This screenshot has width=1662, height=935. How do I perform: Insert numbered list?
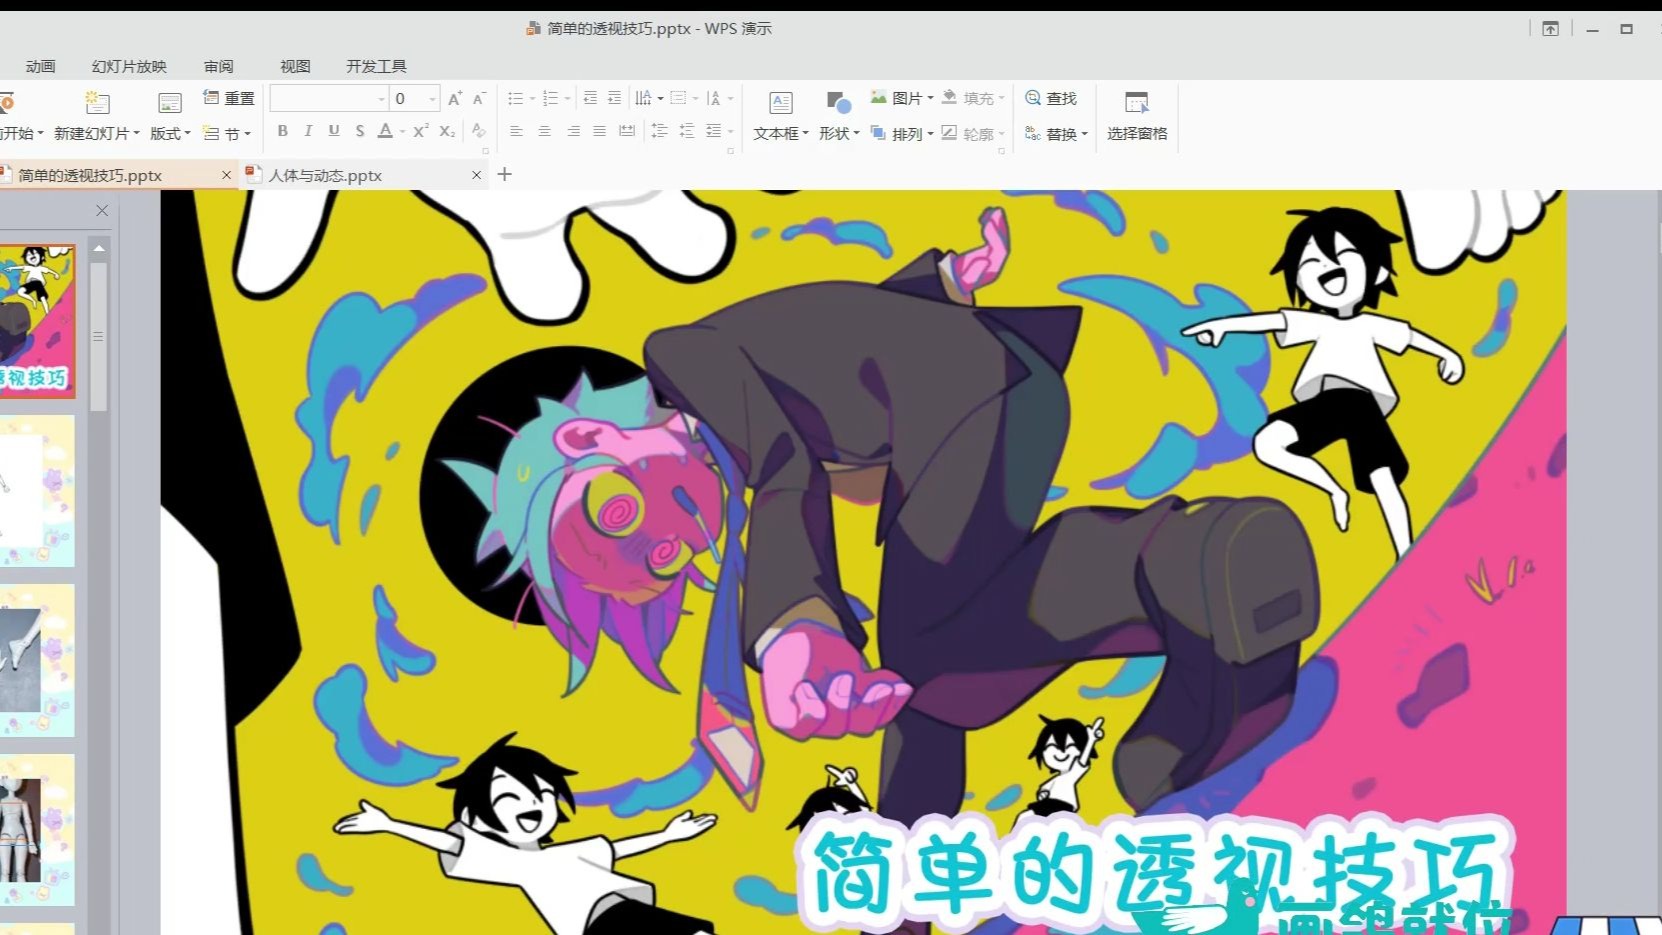(550, 98)
